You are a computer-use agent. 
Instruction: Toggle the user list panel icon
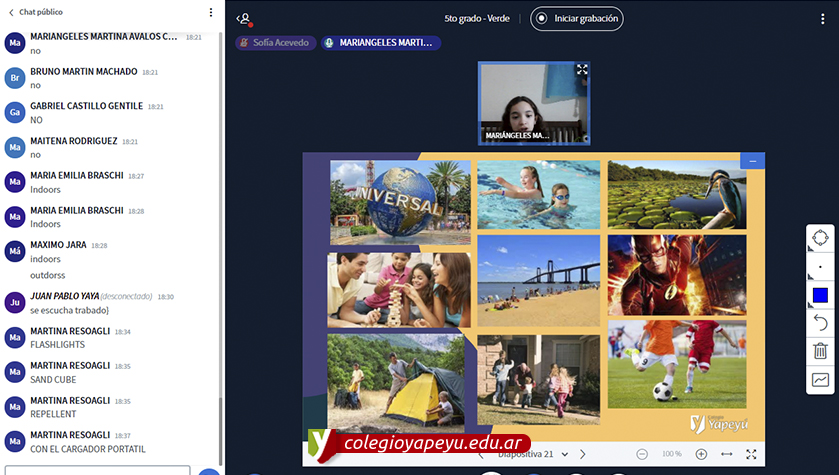pyautogui.click(x=244, y=18)
